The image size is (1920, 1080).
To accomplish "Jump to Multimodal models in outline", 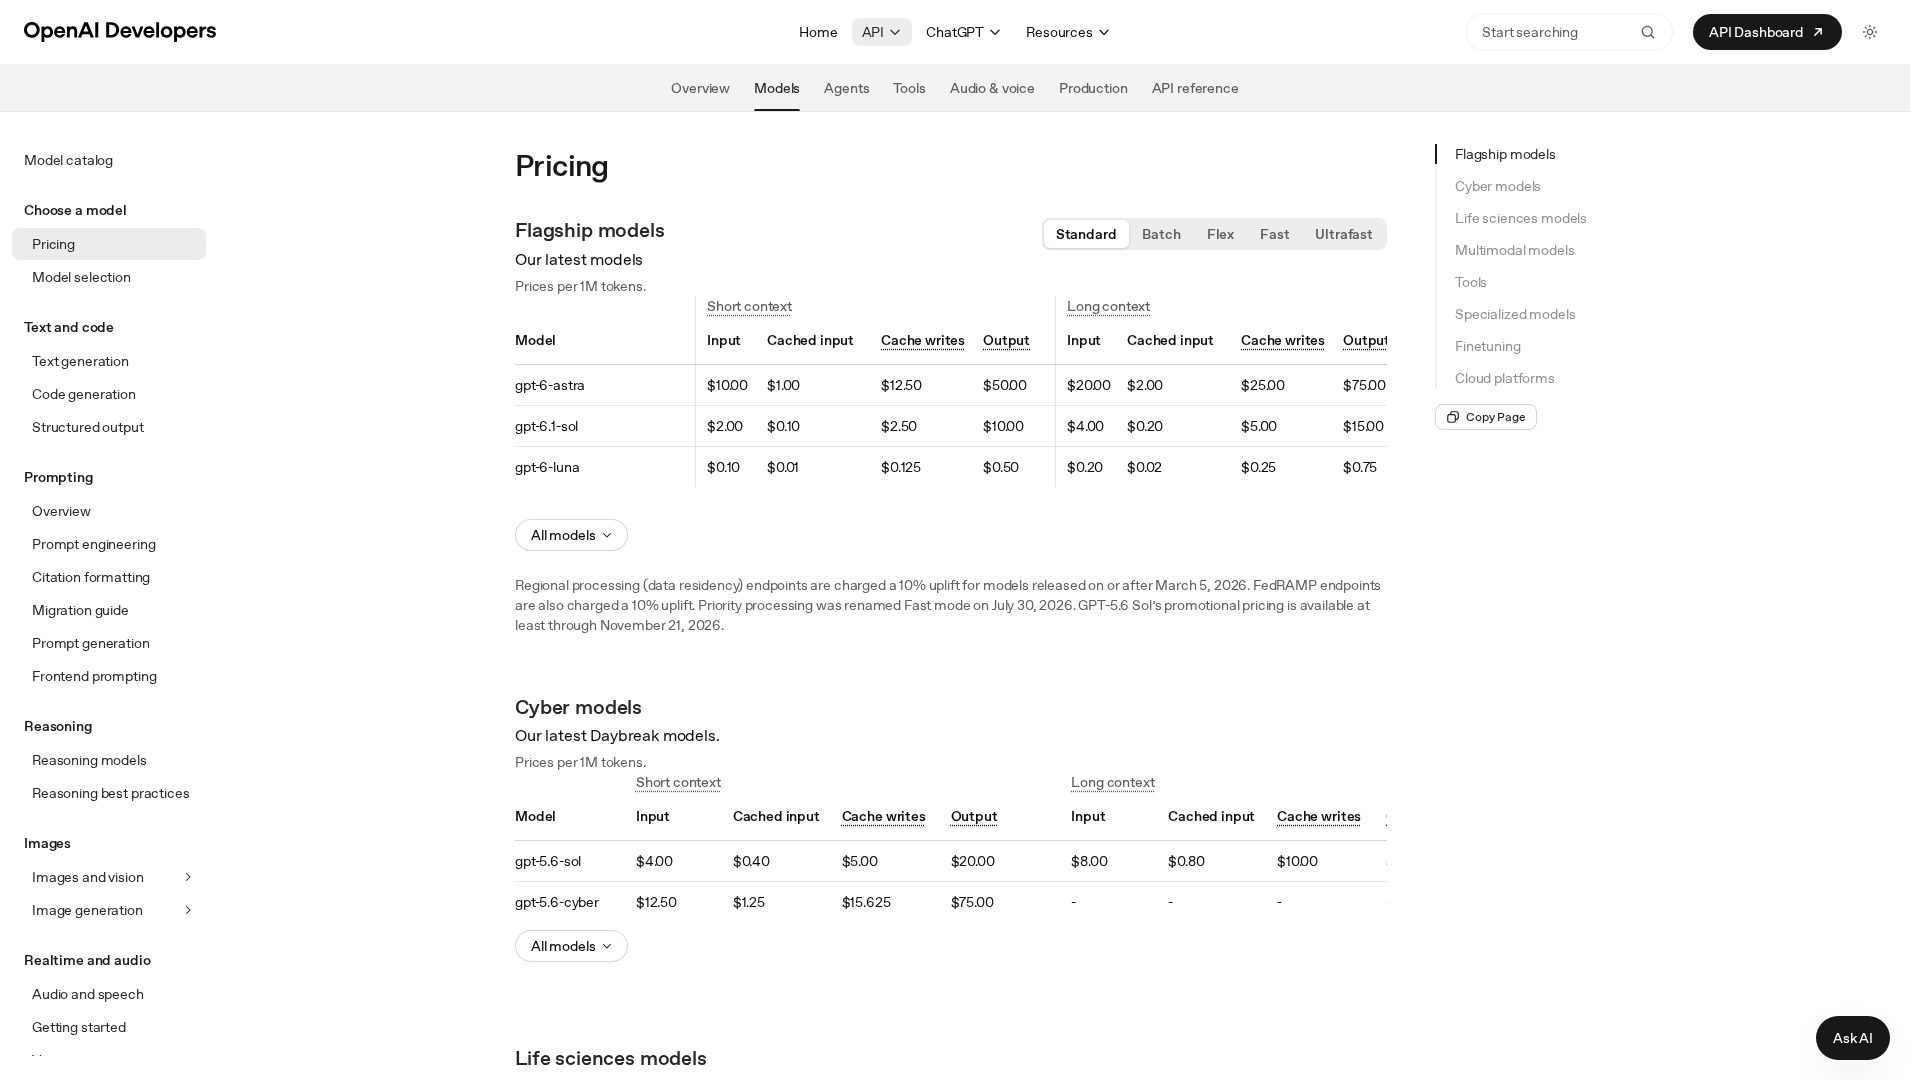I will [1514, 250].
